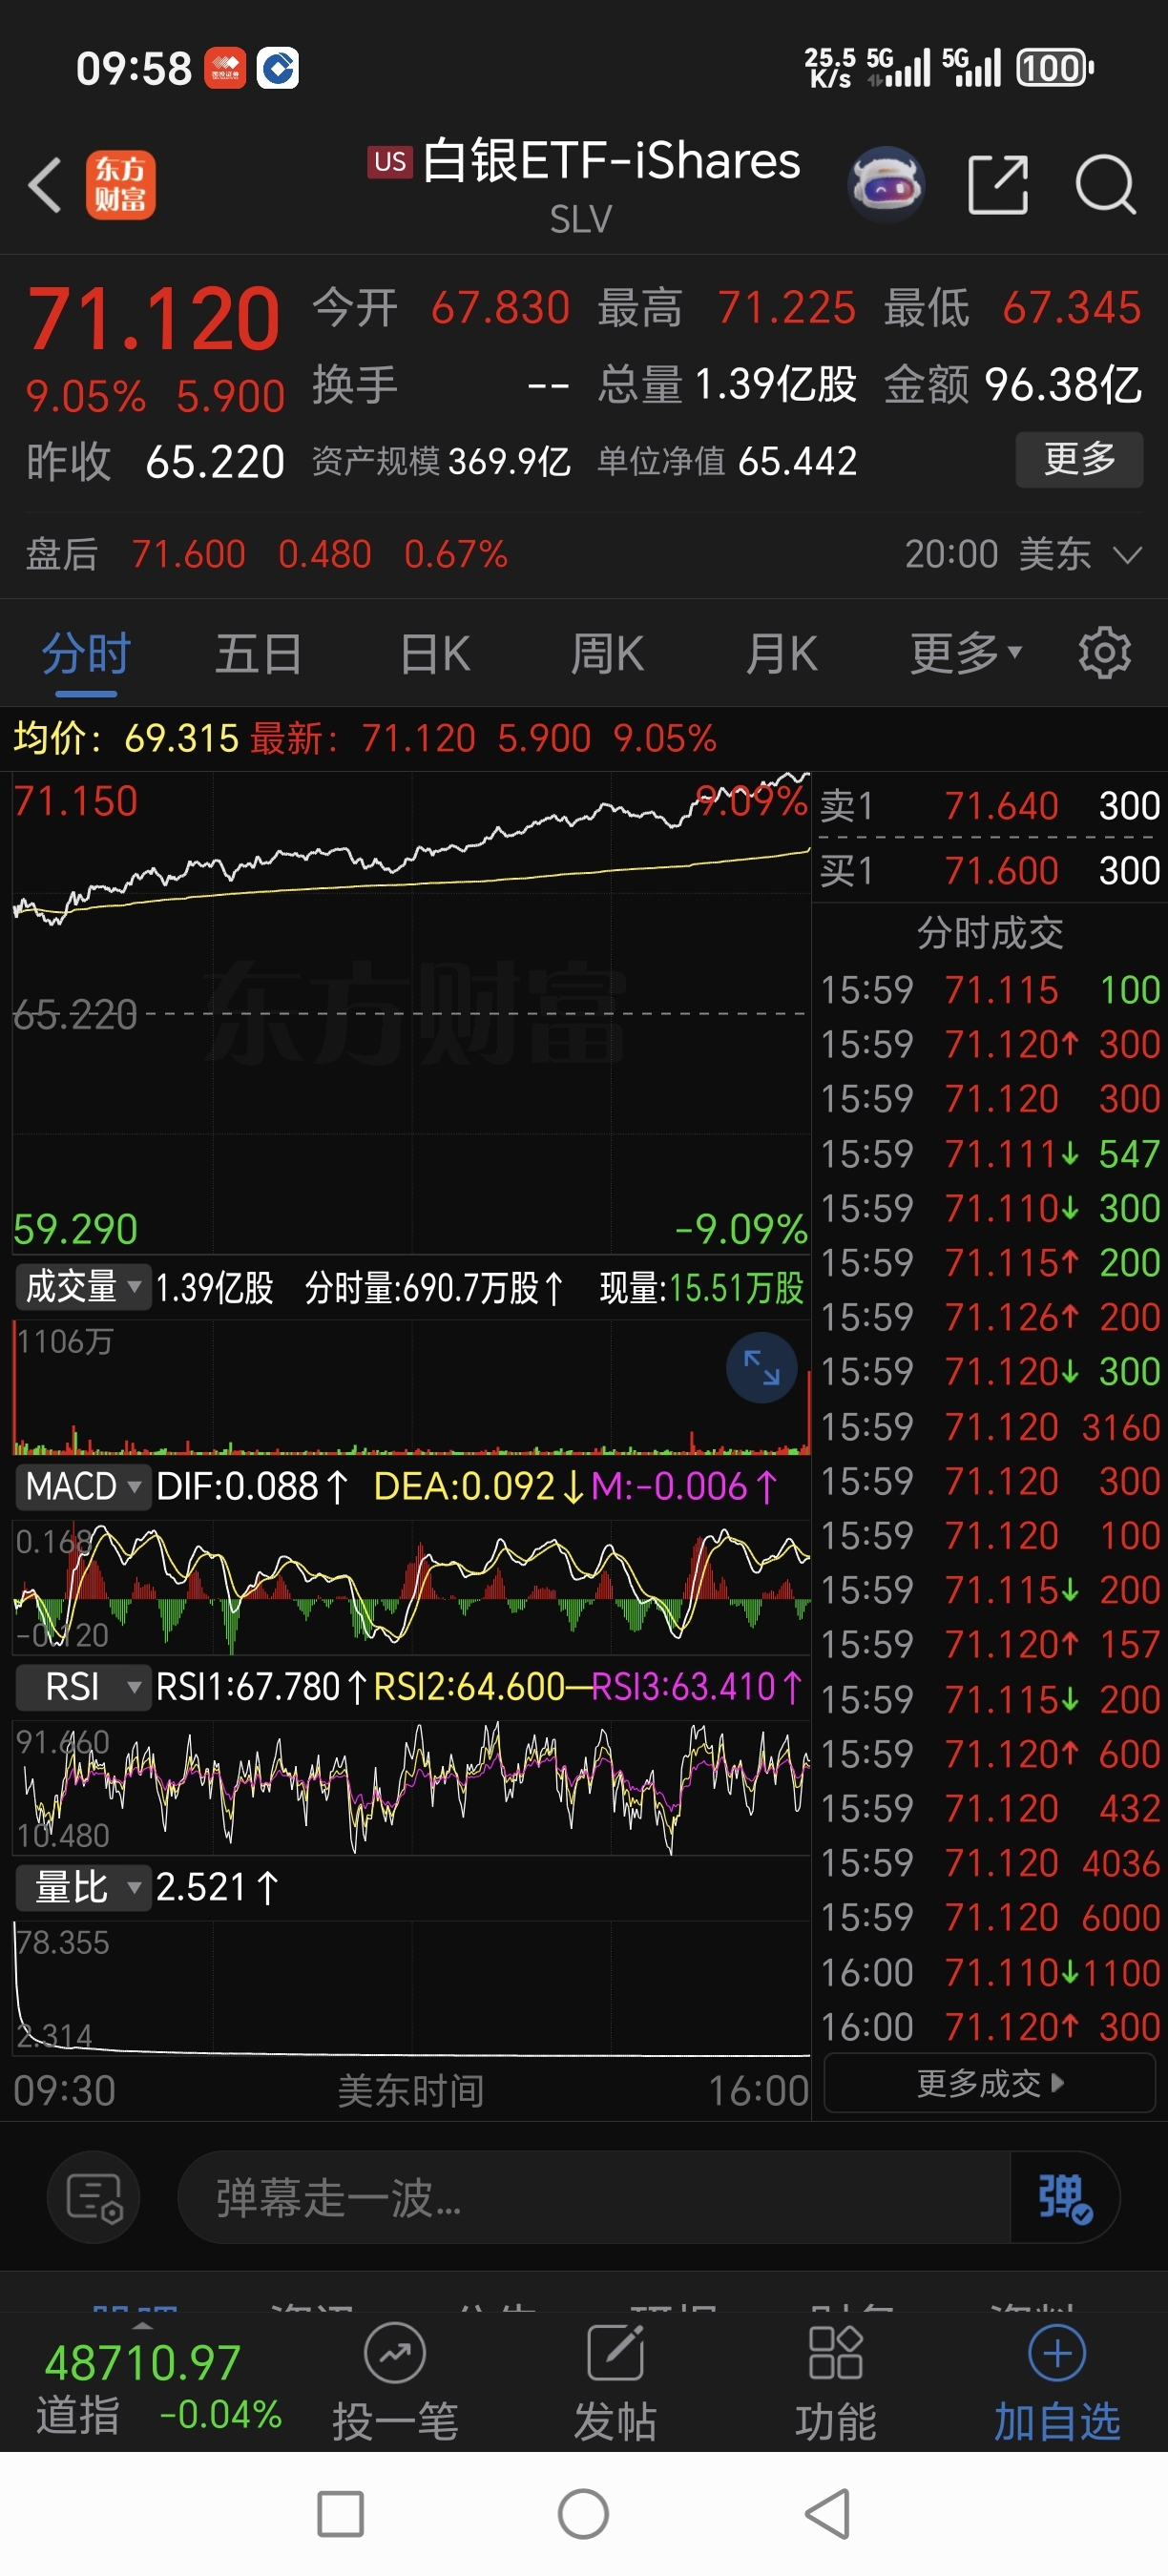The width and height of the screenshot is (1168, 2576).
Task: Tap the 买1 71.600 bid row
Action: click(x=990, y=871)
